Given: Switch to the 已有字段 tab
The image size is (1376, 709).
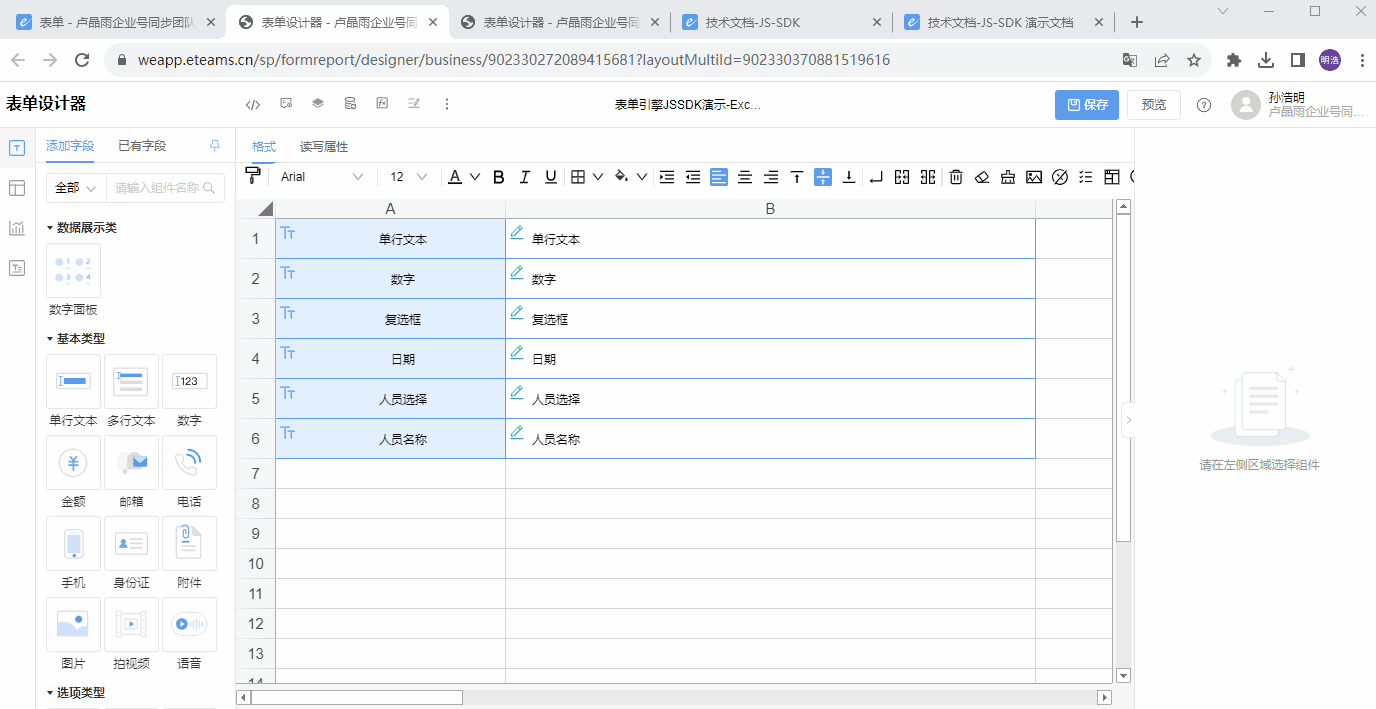Looking at the screenshot, I should 143,145.
